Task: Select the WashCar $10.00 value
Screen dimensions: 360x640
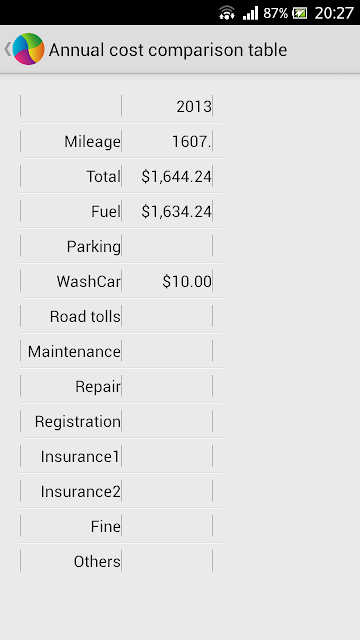Action: coord(187,282)
